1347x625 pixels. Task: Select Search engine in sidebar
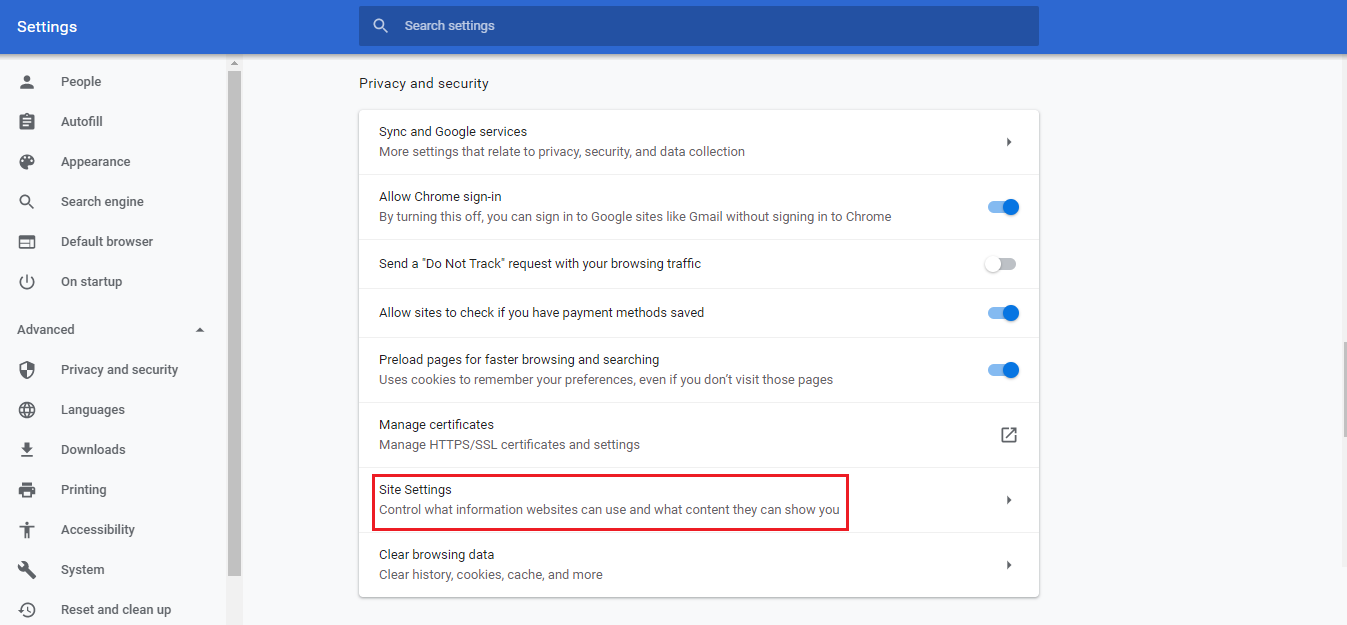coord(102,202)
